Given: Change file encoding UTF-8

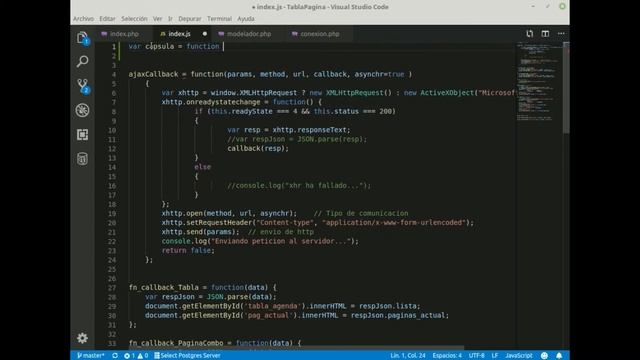Looking at the screenshot, I should (476, 356).
